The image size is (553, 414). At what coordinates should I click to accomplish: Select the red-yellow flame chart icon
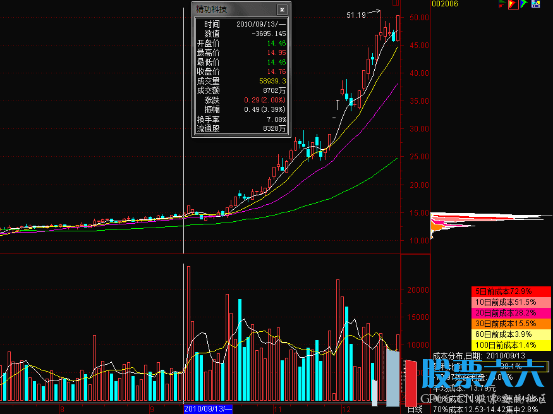coord(513,4)
